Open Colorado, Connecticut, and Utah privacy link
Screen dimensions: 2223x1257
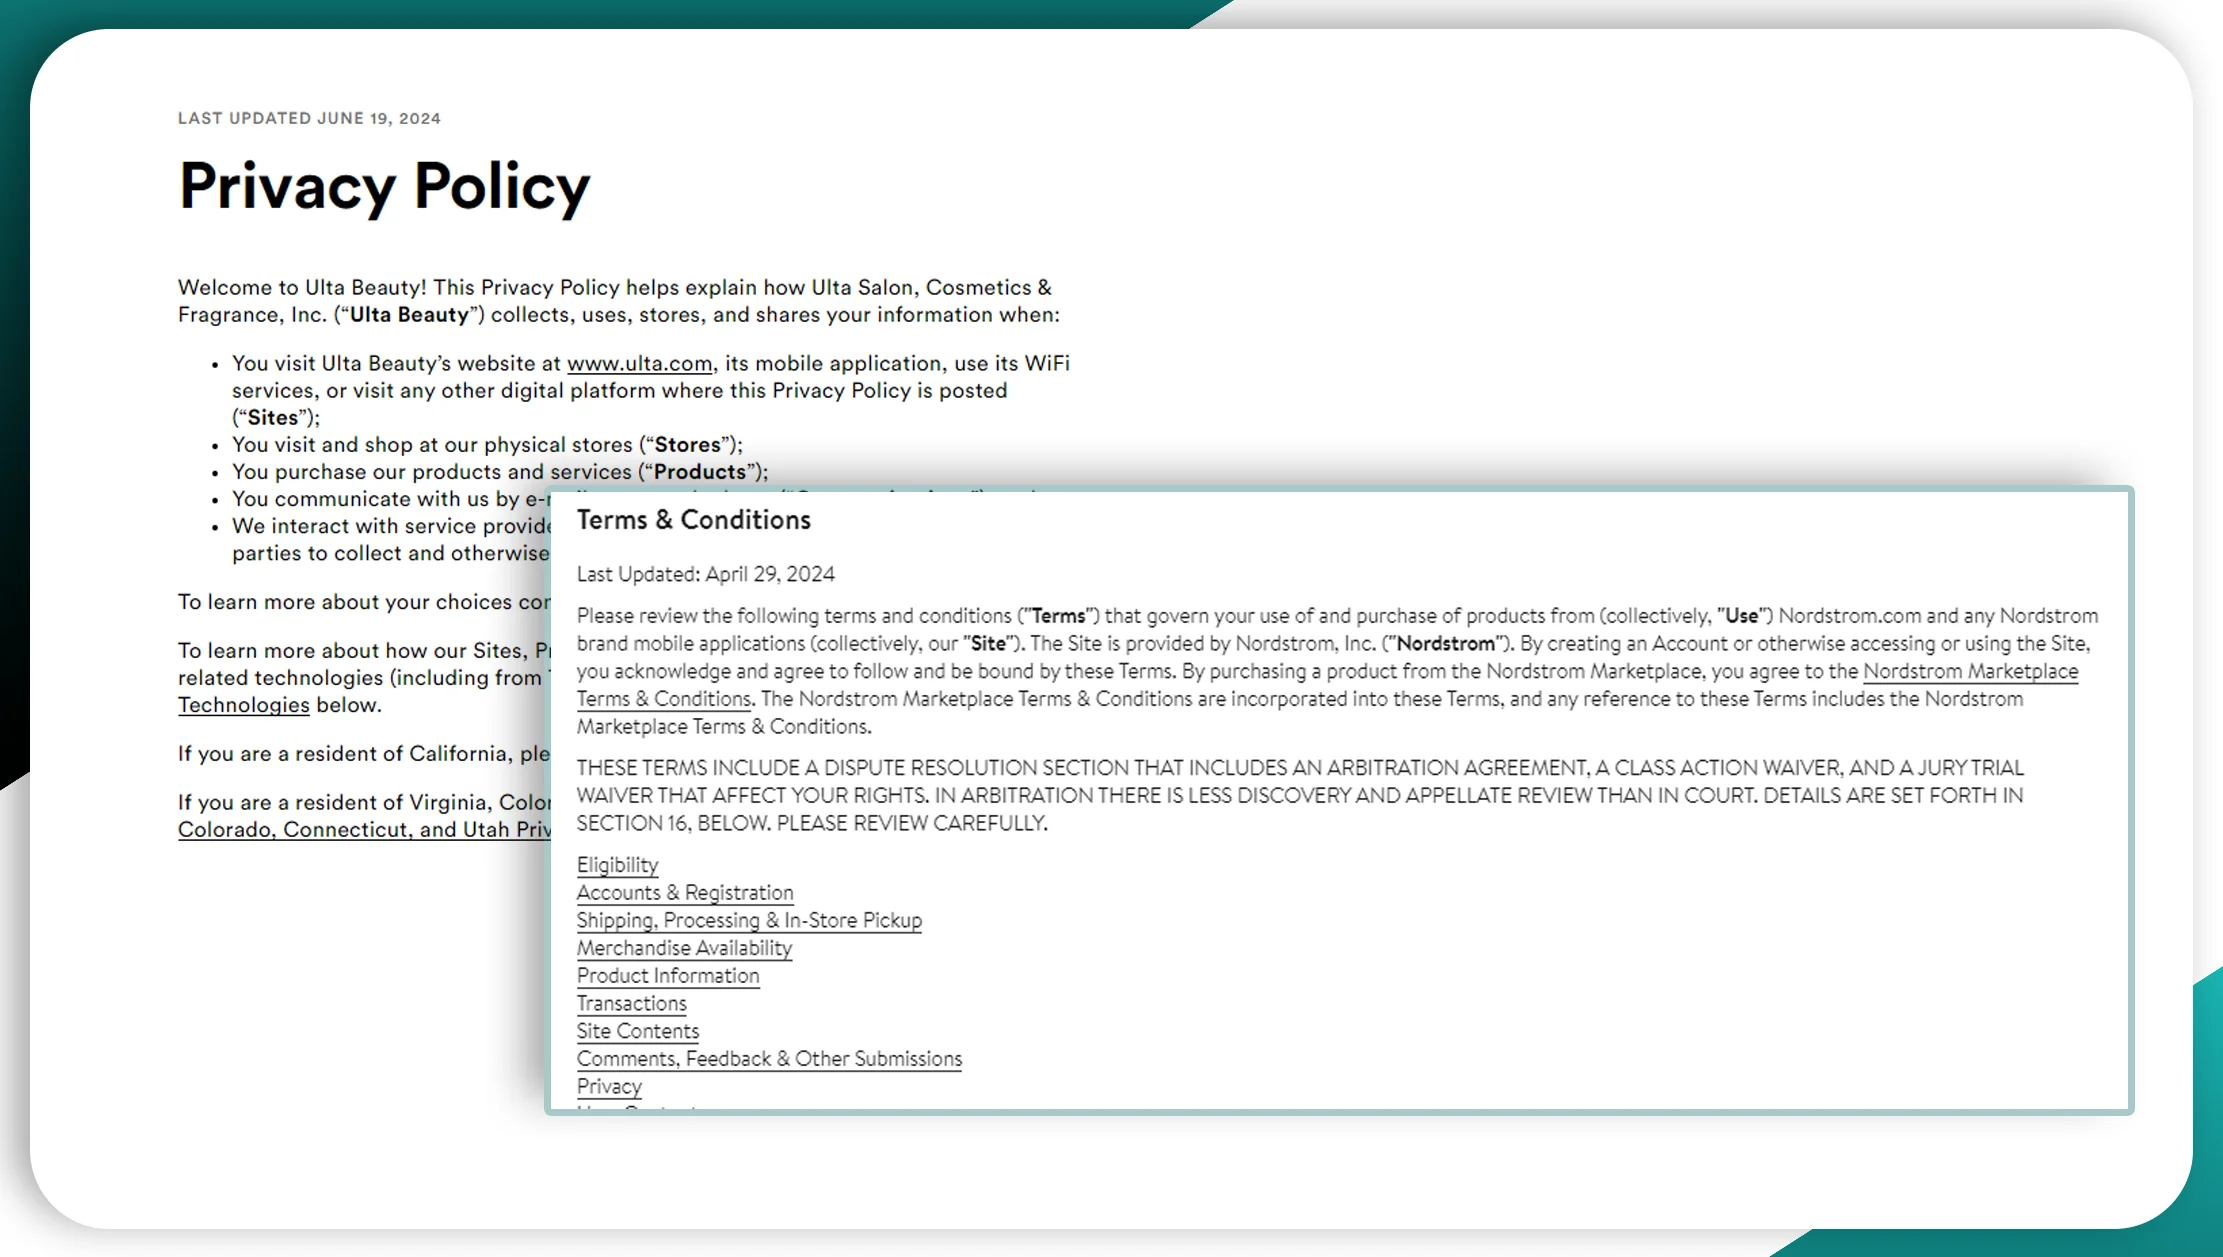pyautogui.click(x=364, y=830)
